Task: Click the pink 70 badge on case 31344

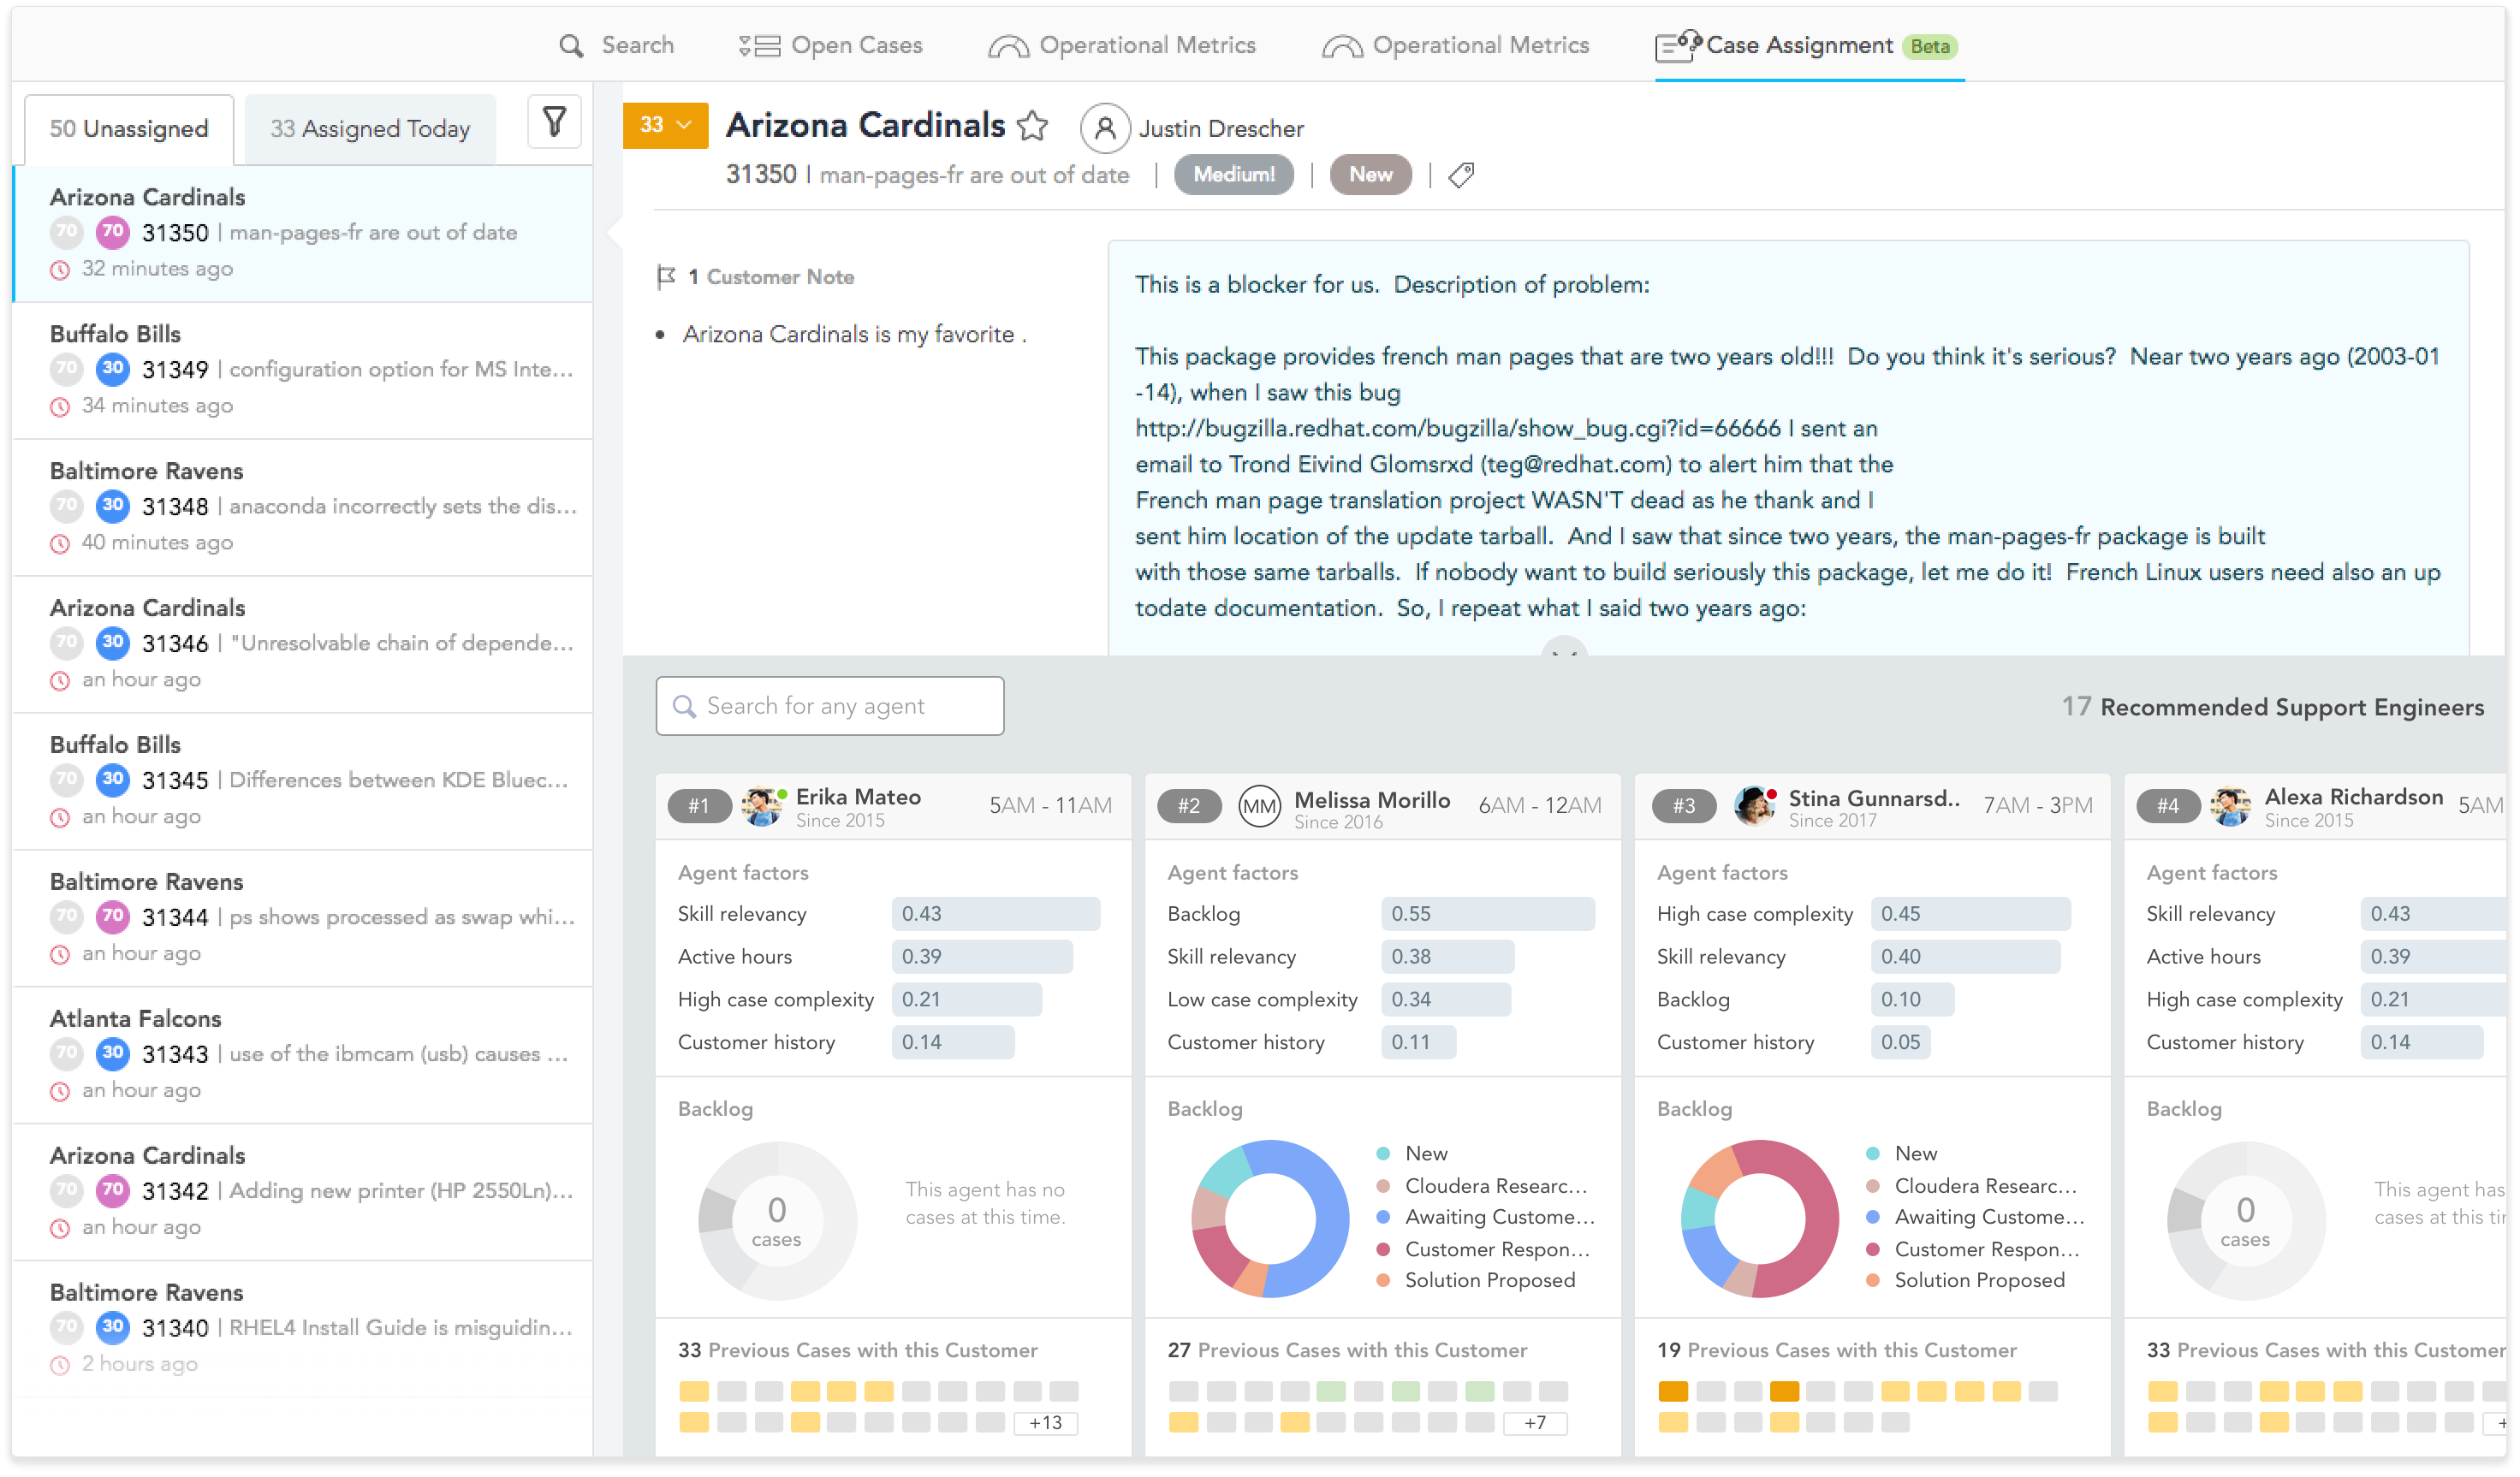Action: pos(113,917)
